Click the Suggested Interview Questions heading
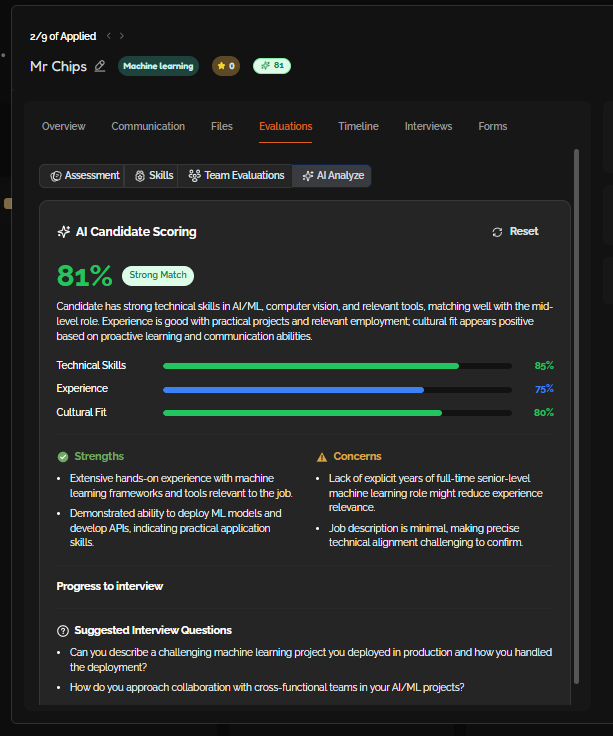 (x=153, y=630)
